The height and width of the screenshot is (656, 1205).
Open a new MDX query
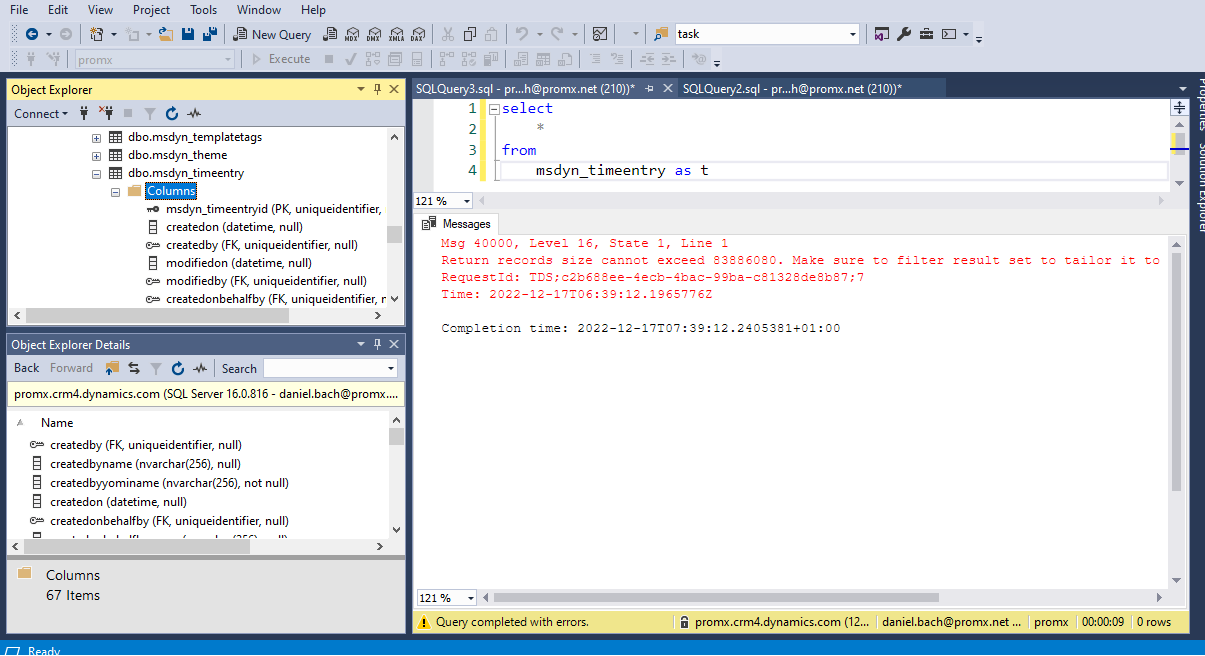351,33
